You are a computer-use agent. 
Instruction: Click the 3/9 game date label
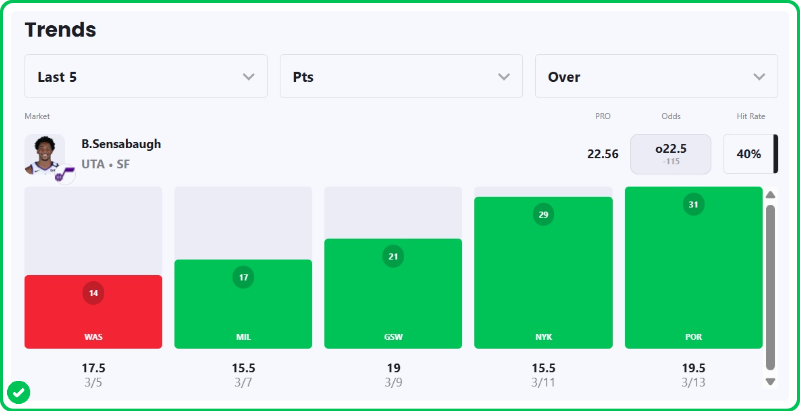pos(393,383)
